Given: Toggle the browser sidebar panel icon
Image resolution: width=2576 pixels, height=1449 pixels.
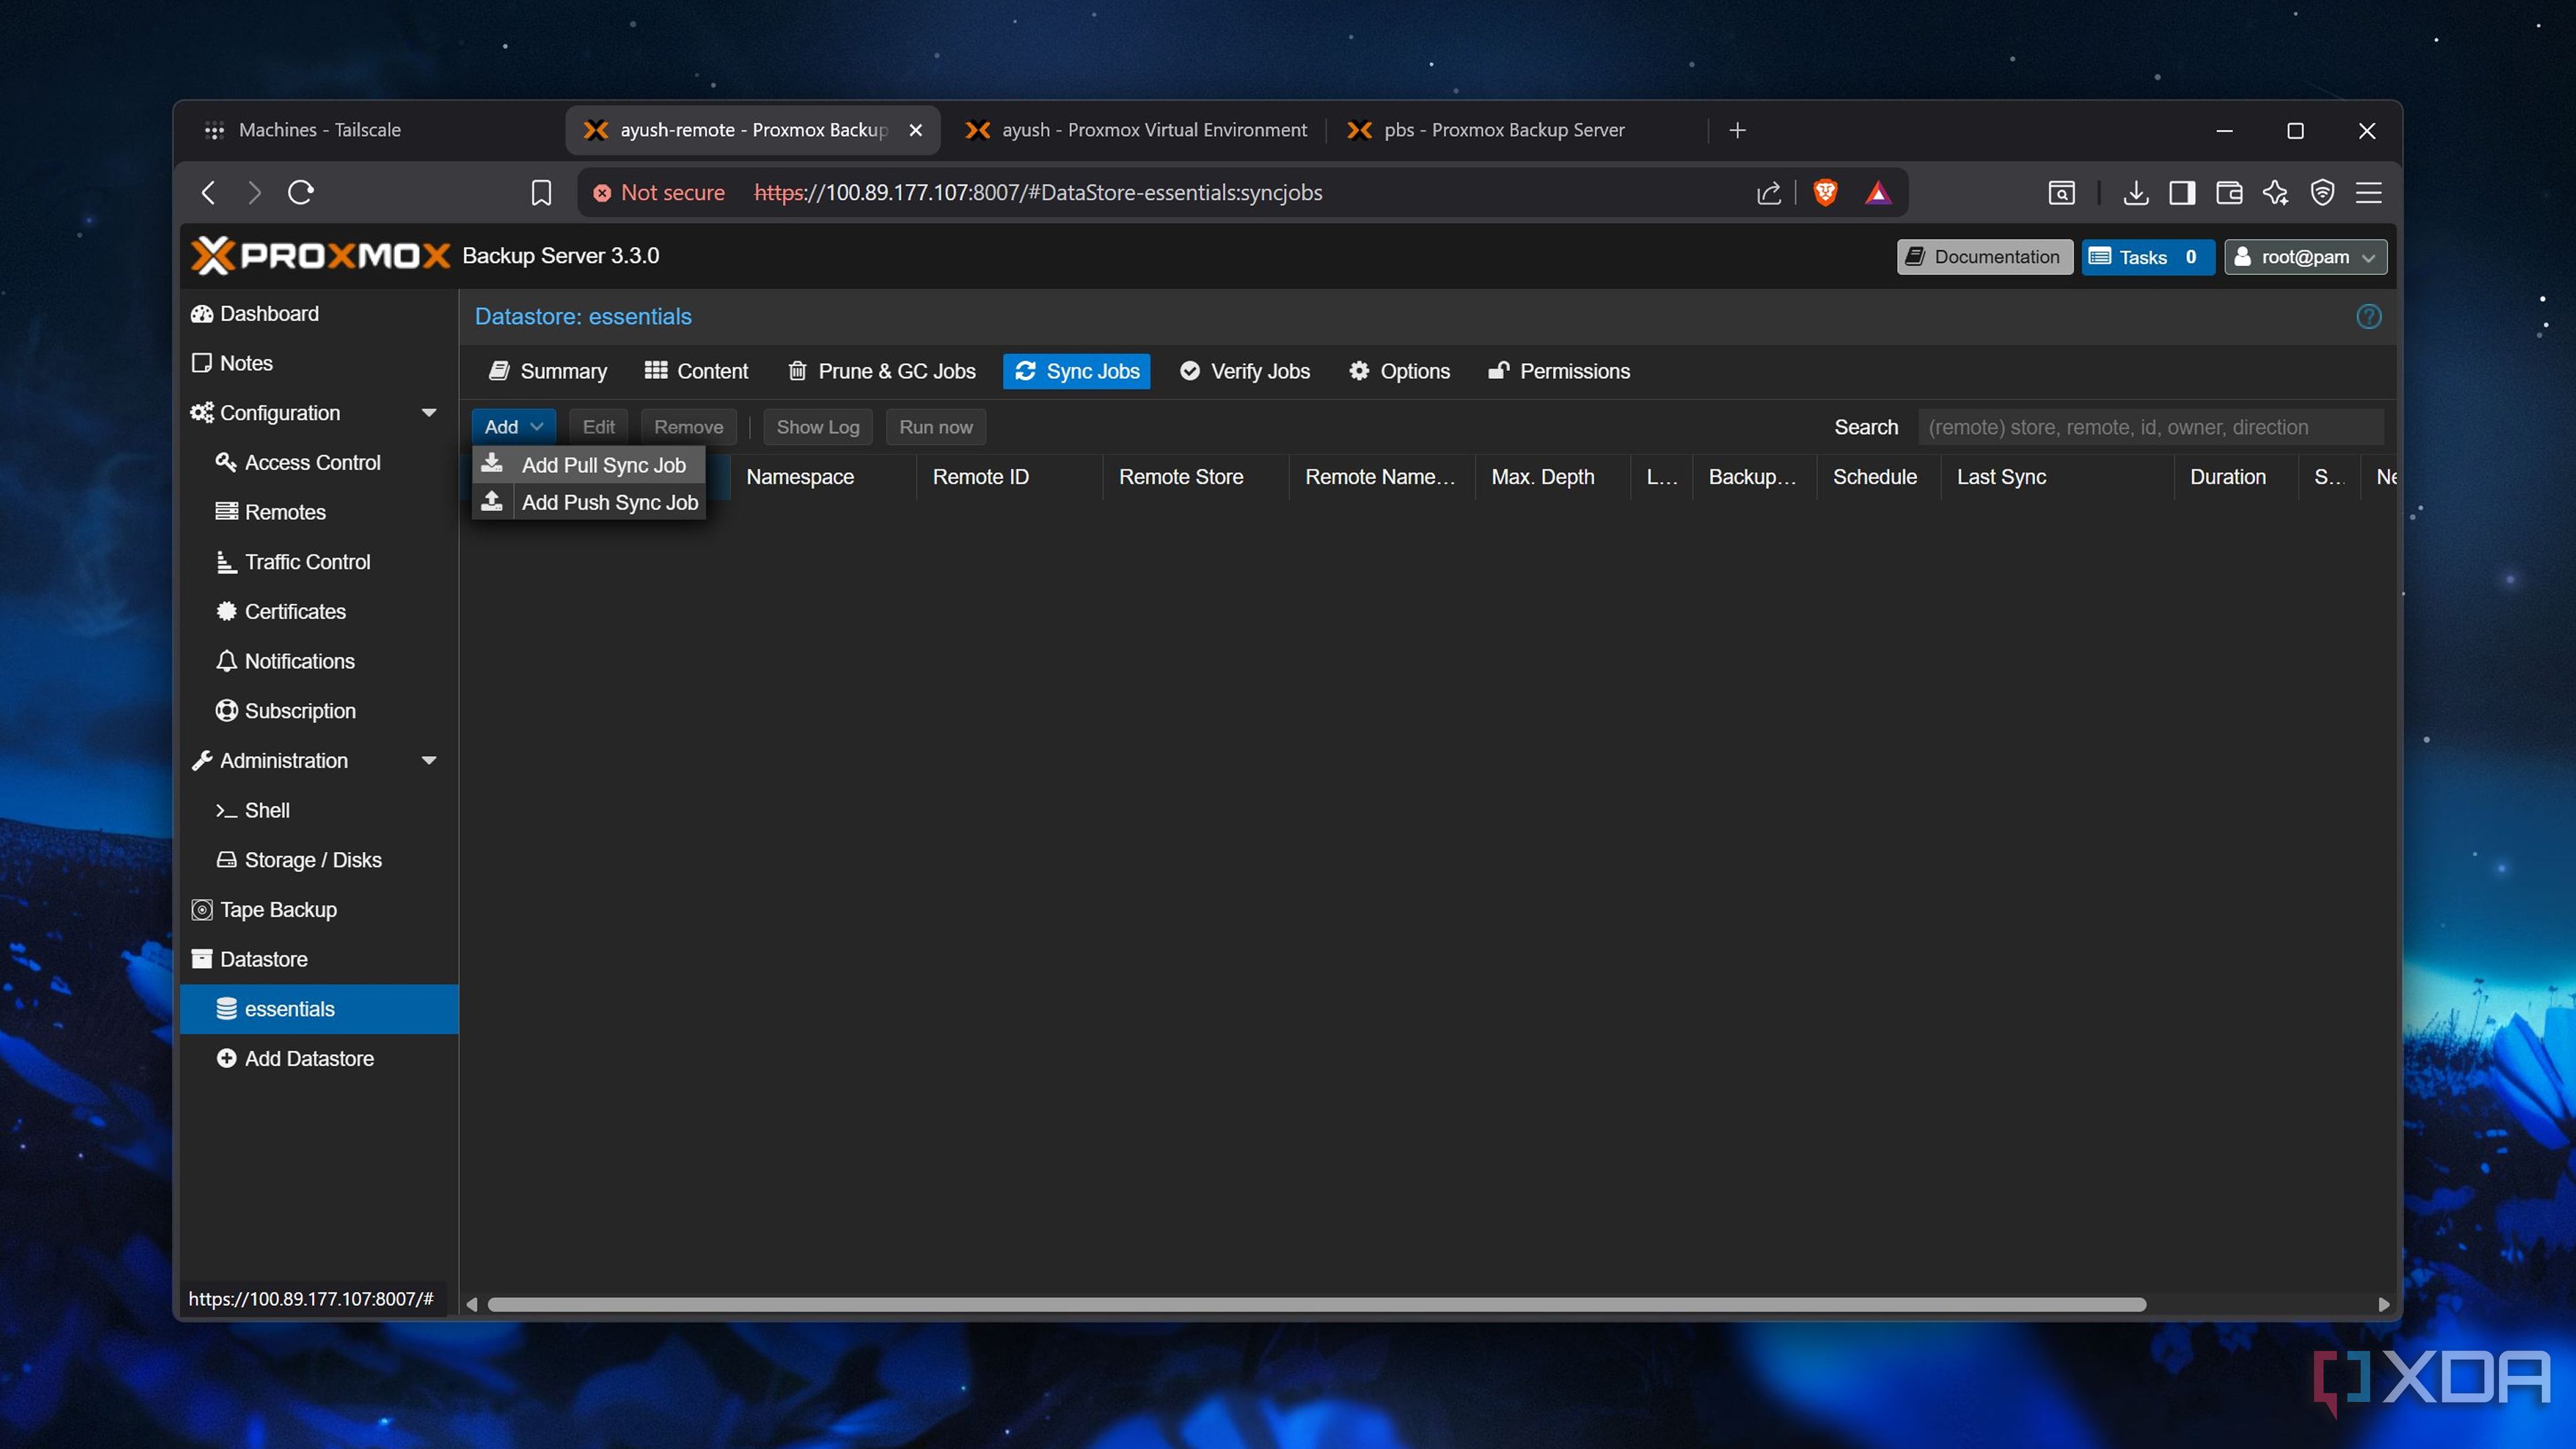Looking at the screenshot, I should click(2182, 193).
